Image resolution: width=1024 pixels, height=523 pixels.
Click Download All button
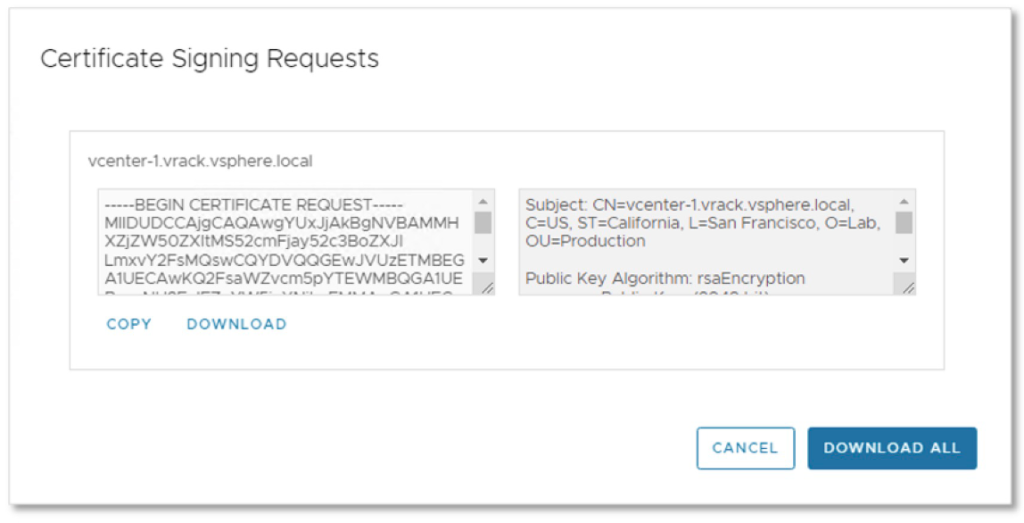(x=891, y=448)
